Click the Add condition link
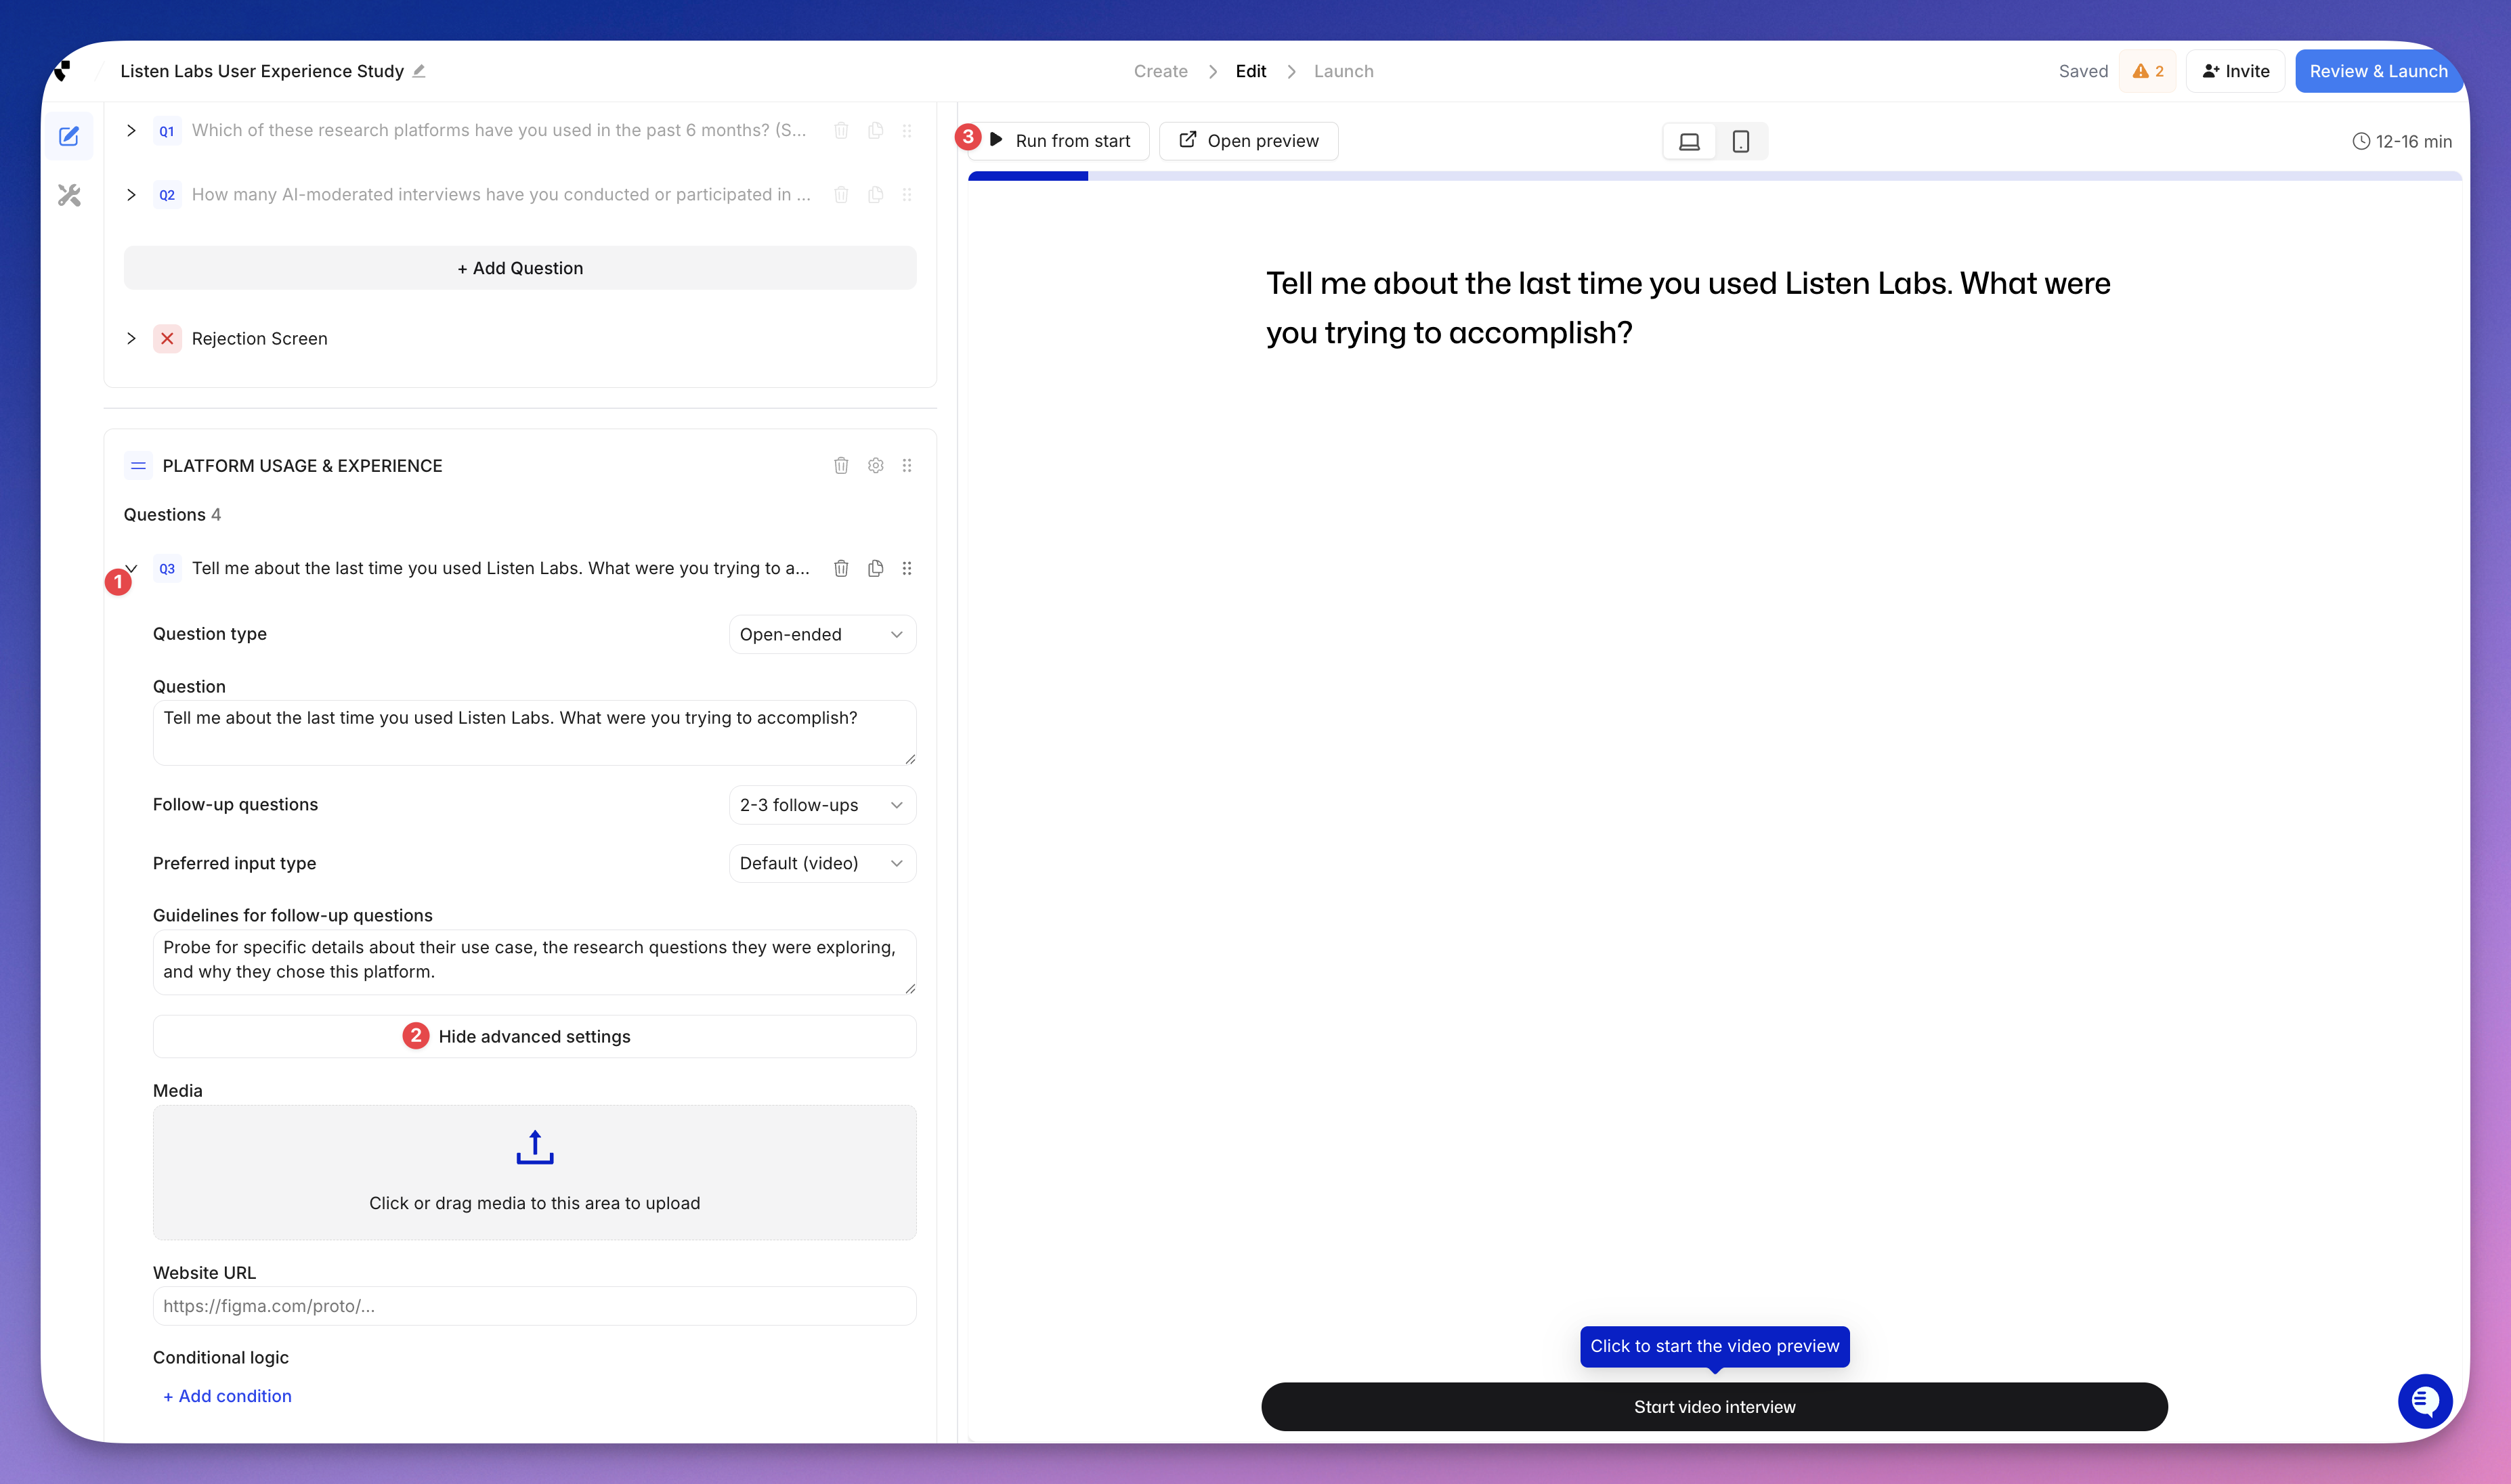This screenshot has height=1484, width=2511. (227, 1396)
